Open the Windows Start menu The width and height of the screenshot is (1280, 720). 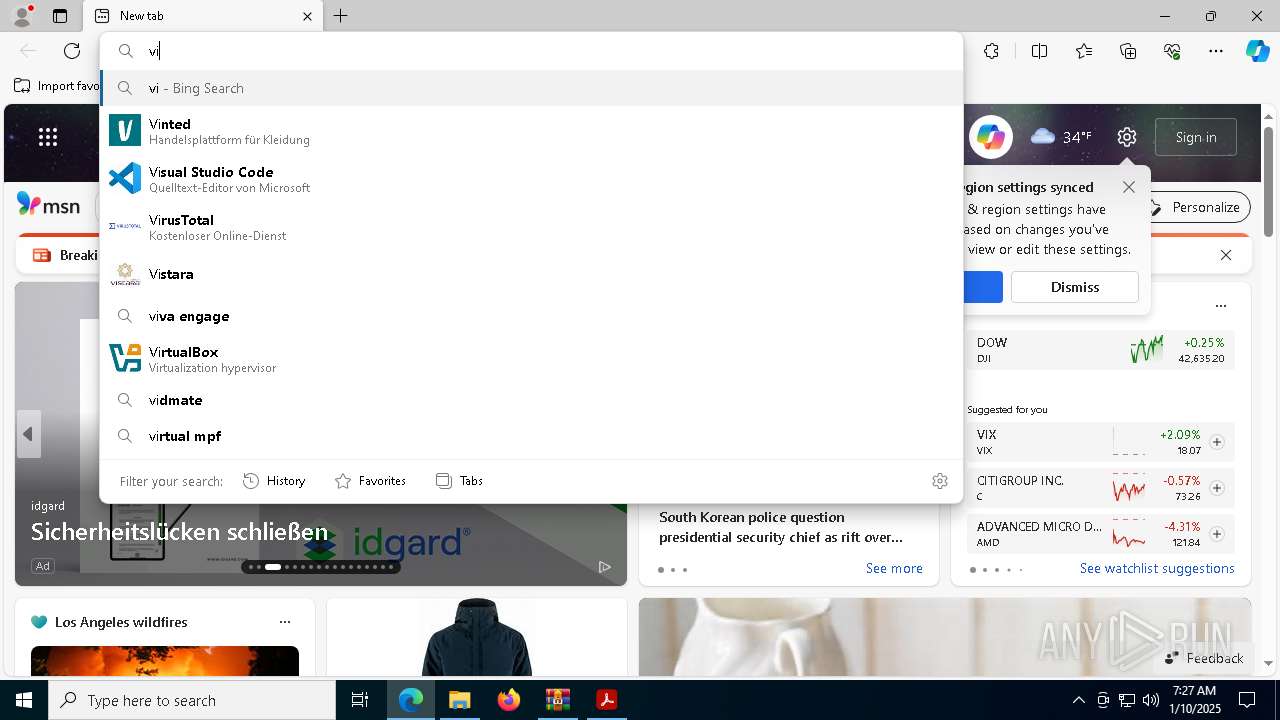pos(24,700)
